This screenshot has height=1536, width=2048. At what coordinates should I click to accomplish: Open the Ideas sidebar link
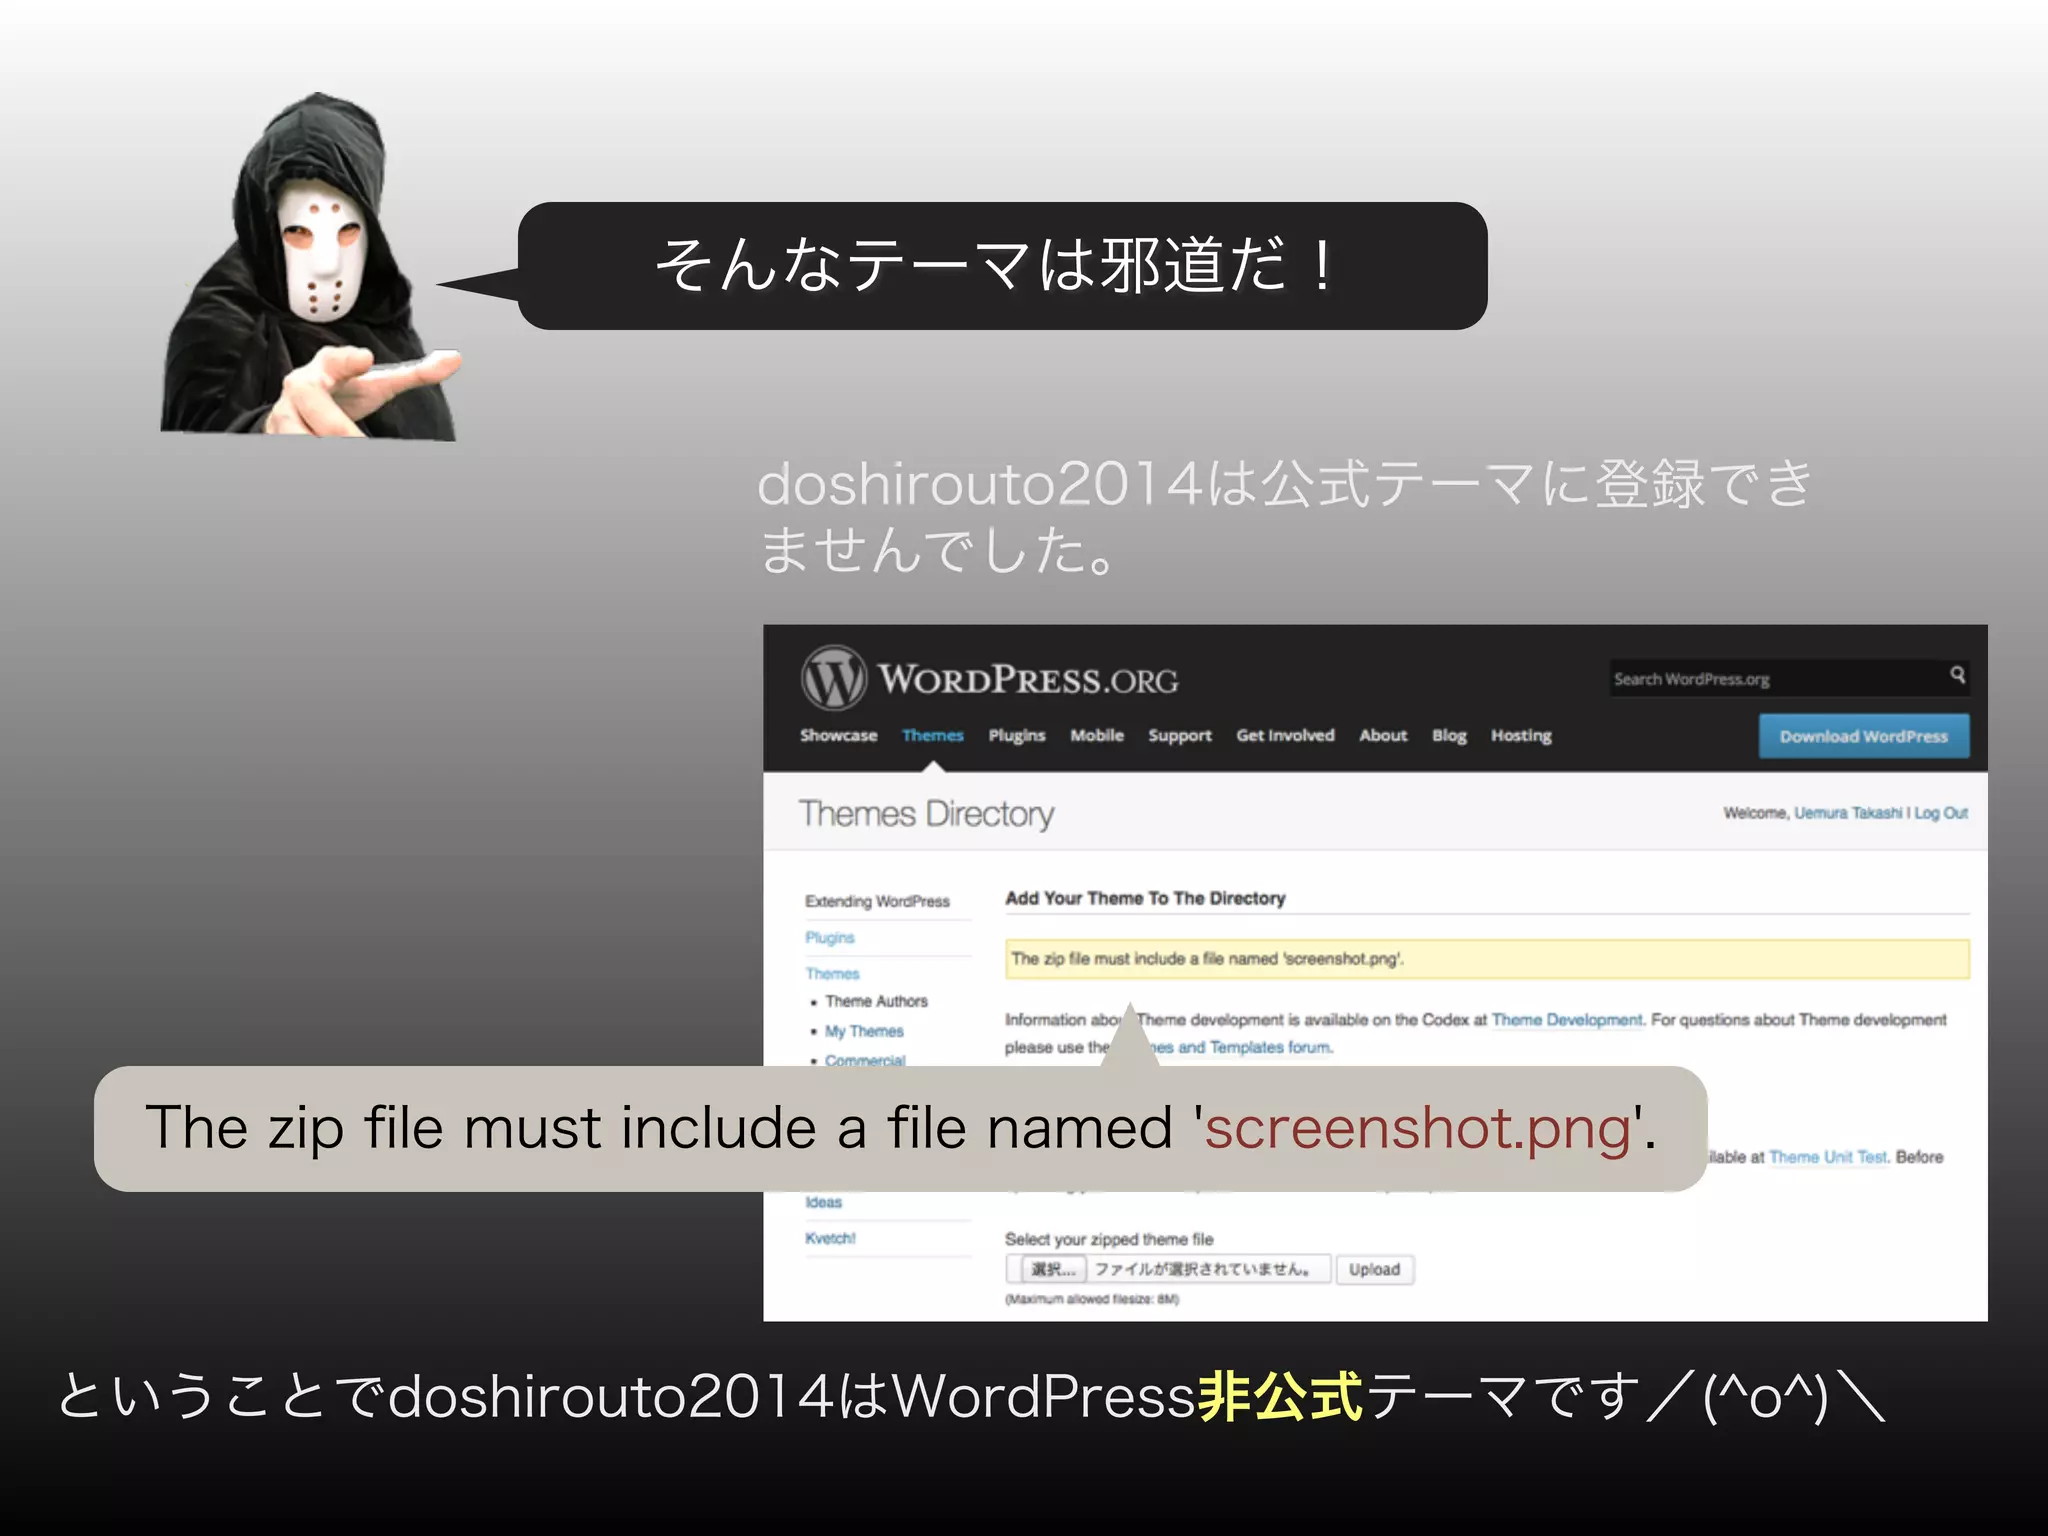(823, 1202)
